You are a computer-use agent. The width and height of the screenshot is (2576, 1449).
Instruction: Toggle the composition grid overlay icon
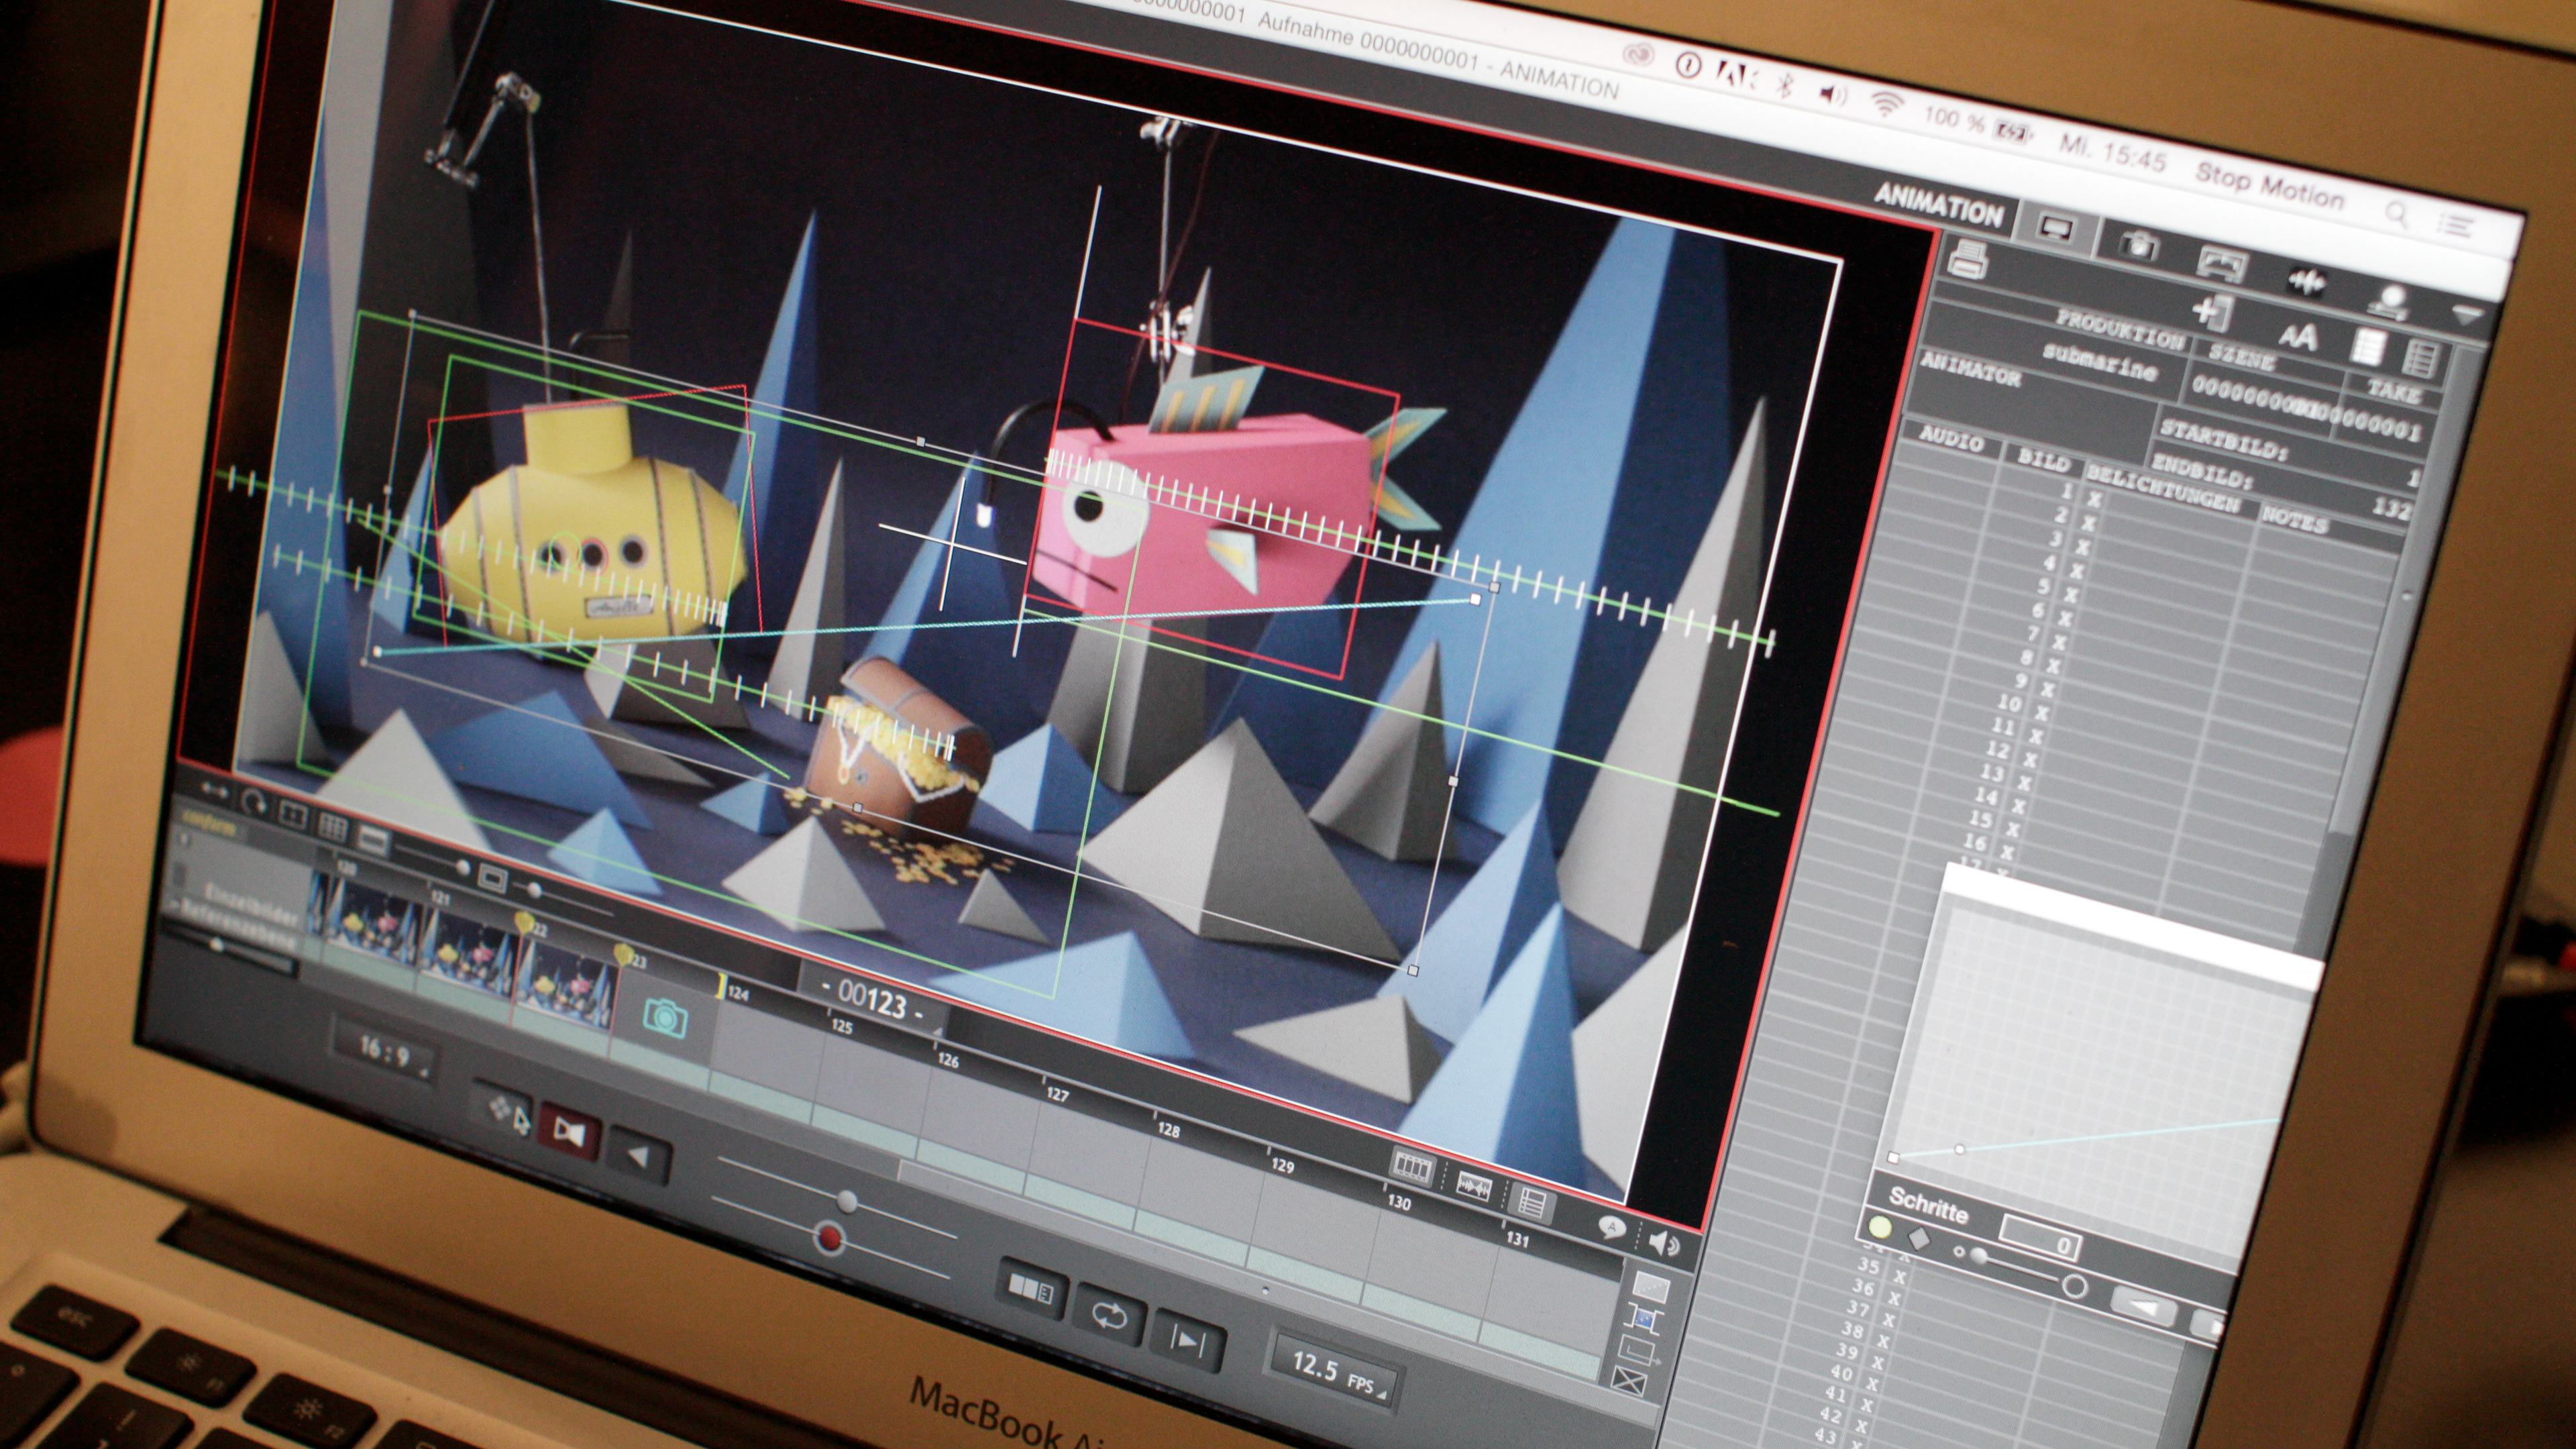(x=332, y=826)
